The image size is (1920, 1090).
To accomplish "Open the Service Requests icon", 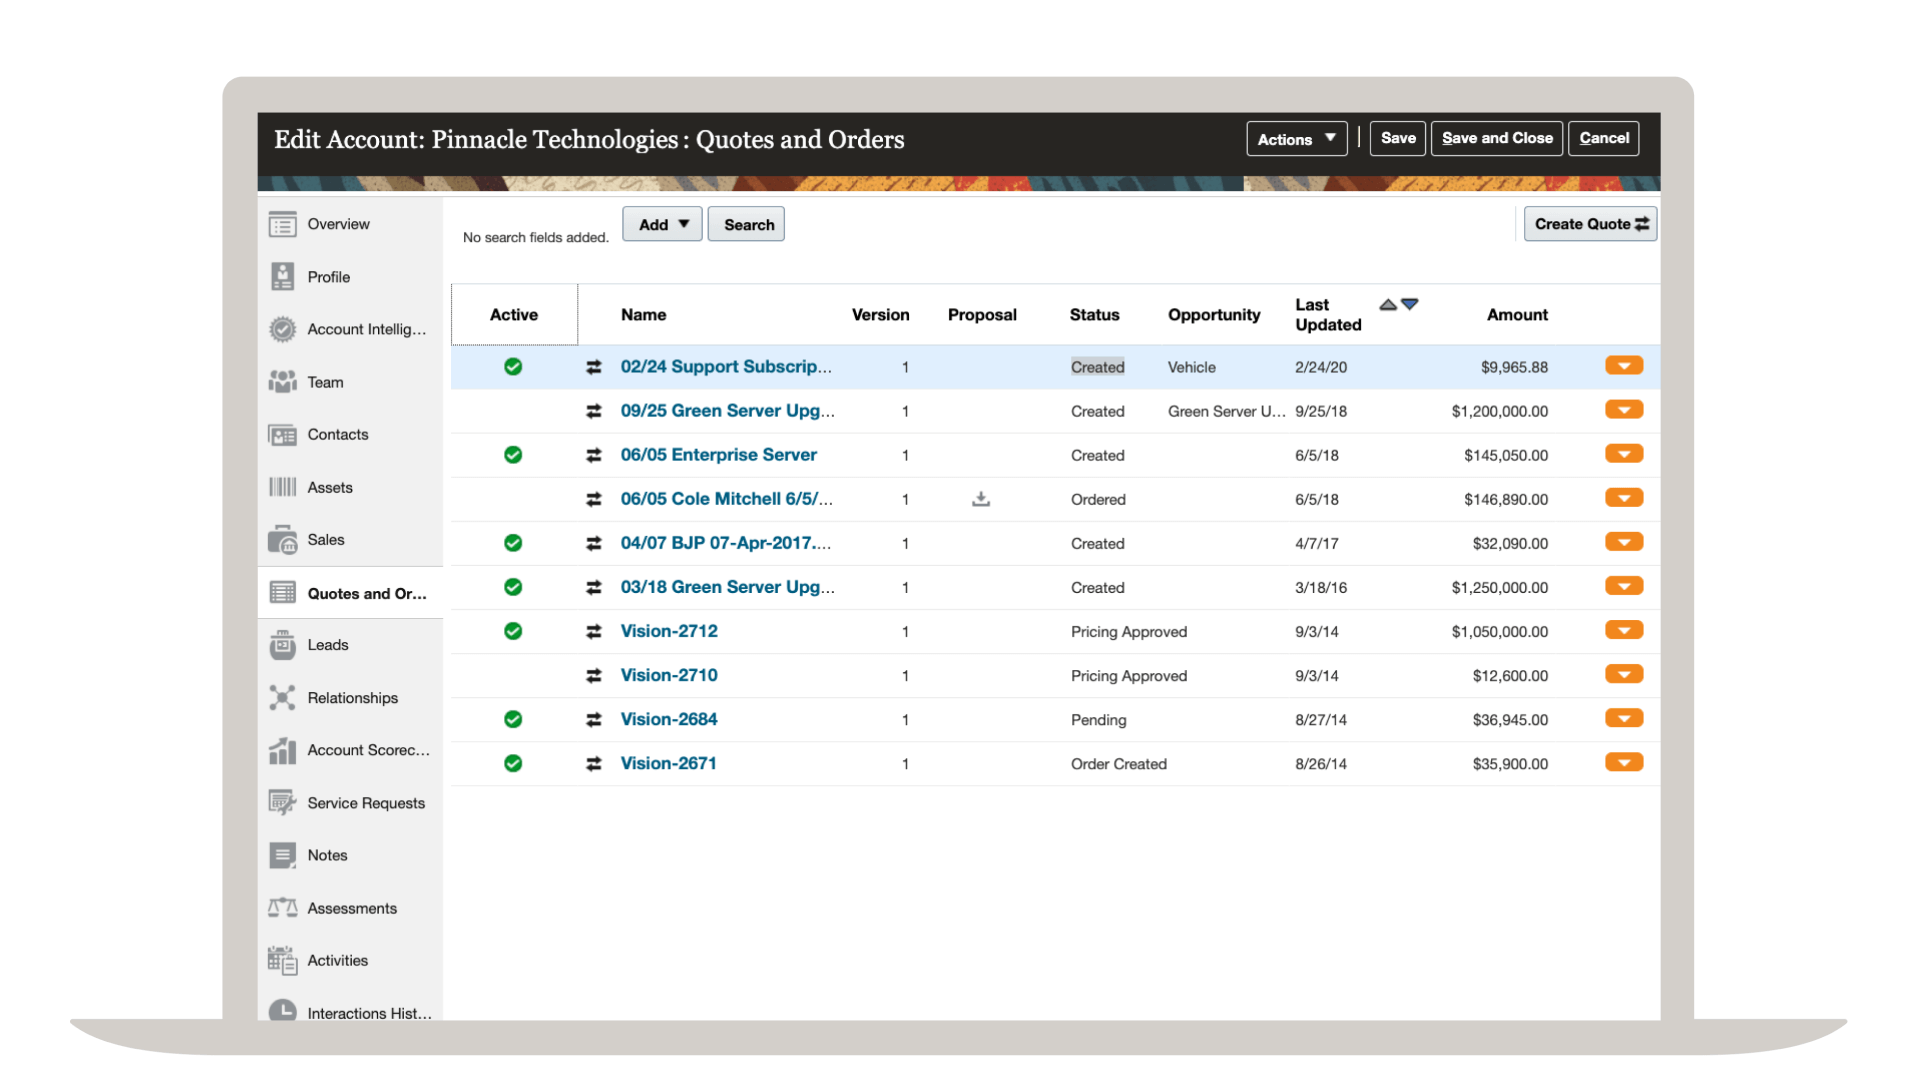I will click(282, 803).
